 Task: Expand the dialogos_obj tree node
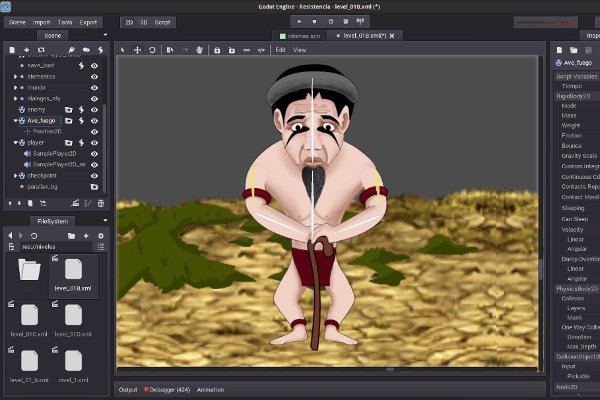click(15, 99)
